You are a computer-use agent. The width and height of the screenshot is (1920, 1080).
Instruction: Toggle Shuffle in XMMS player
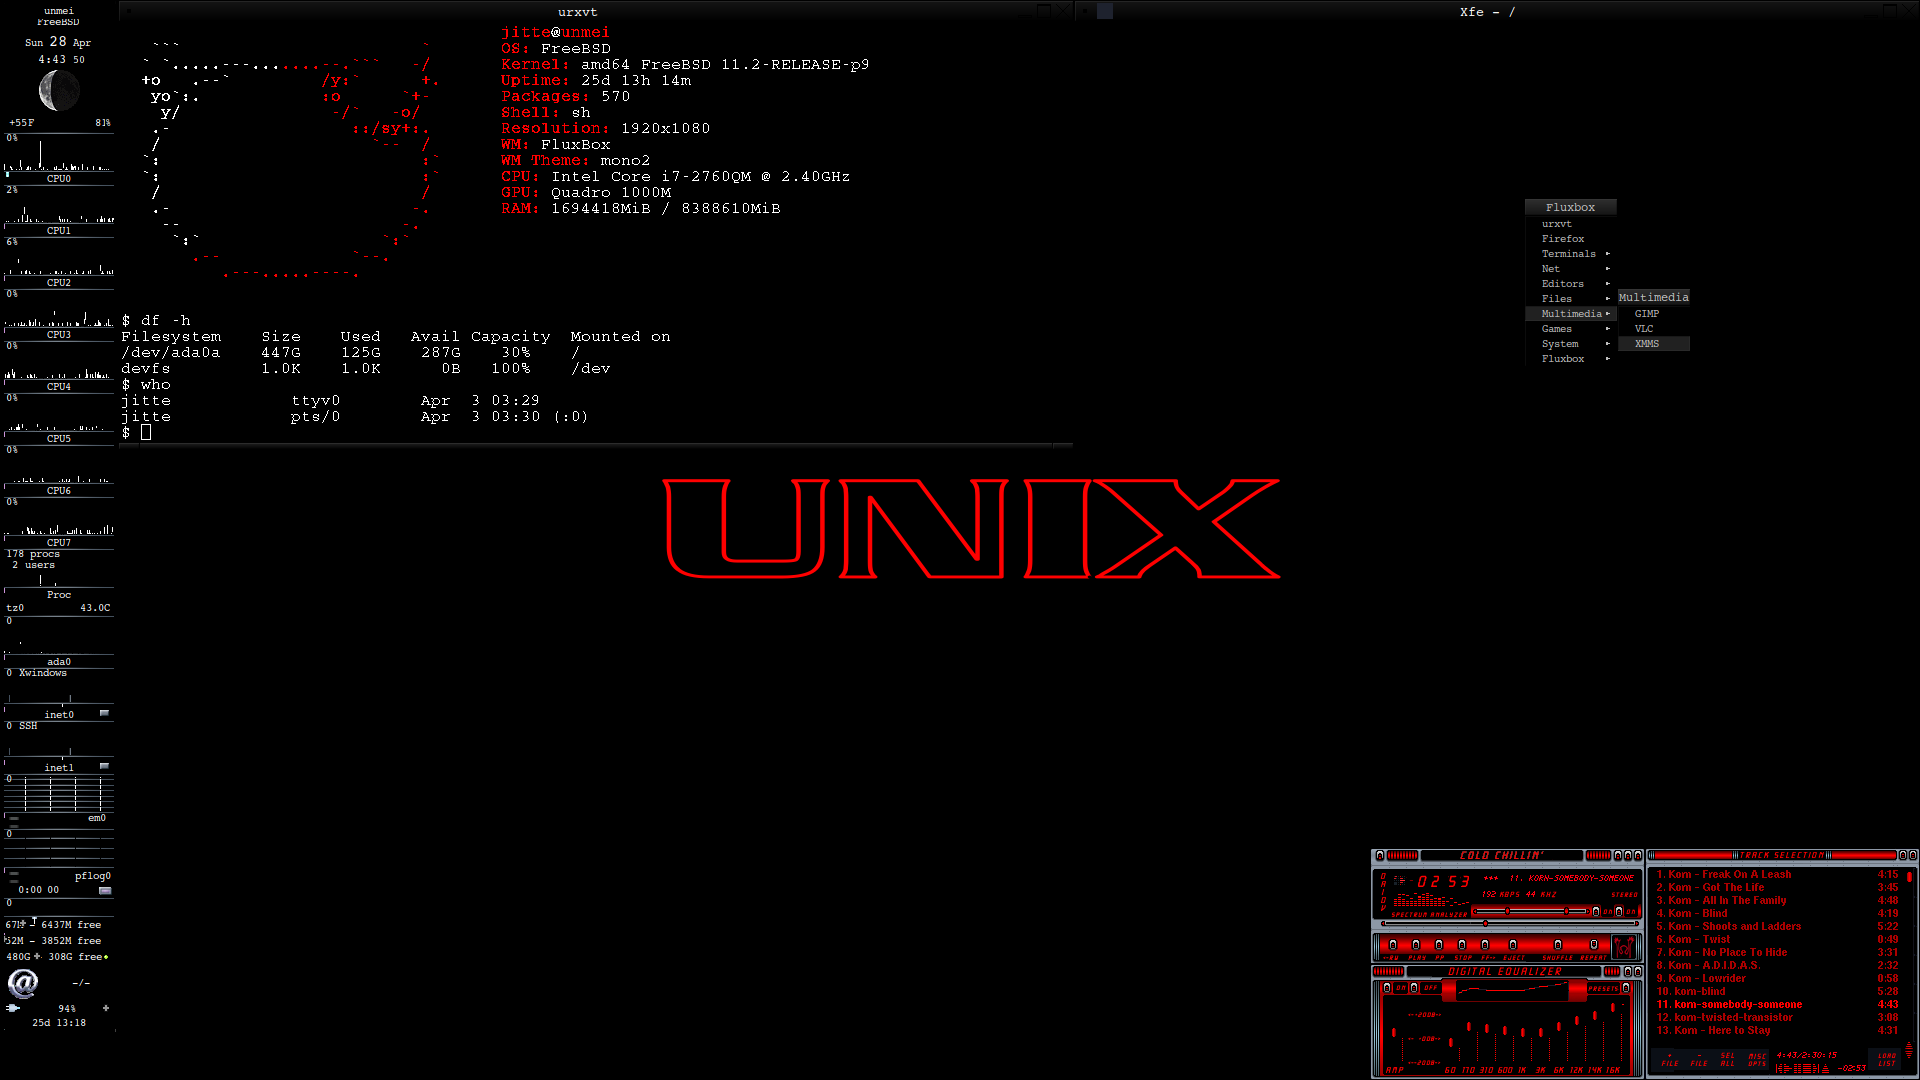pos(1558,944)
